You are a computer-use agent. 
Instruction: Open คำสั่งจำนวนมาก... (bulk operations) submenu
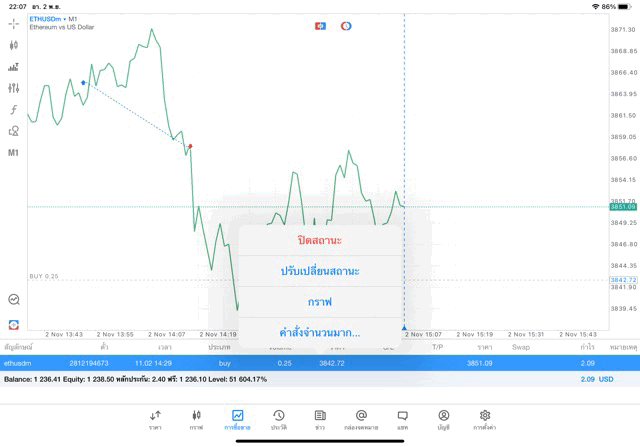point(320,332)
